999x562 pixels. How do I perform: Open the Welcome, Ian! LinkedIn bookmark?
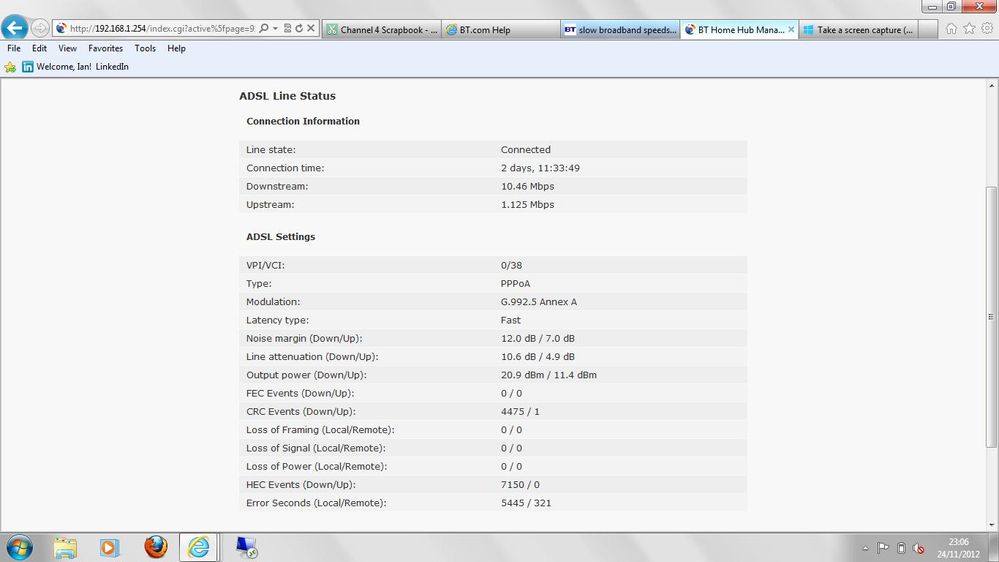[x=75, y=67]
